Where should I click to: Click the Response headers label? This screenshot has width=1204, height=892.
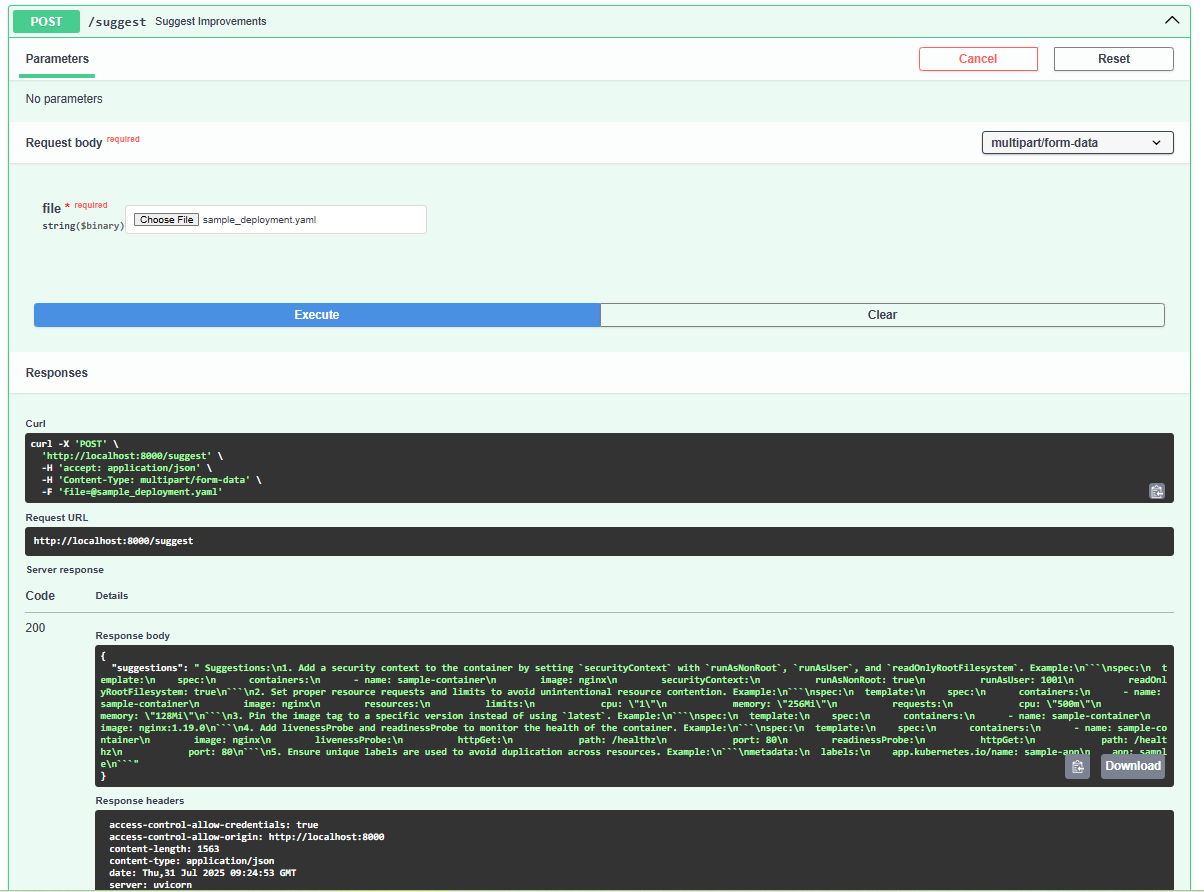tap(140, 801)
